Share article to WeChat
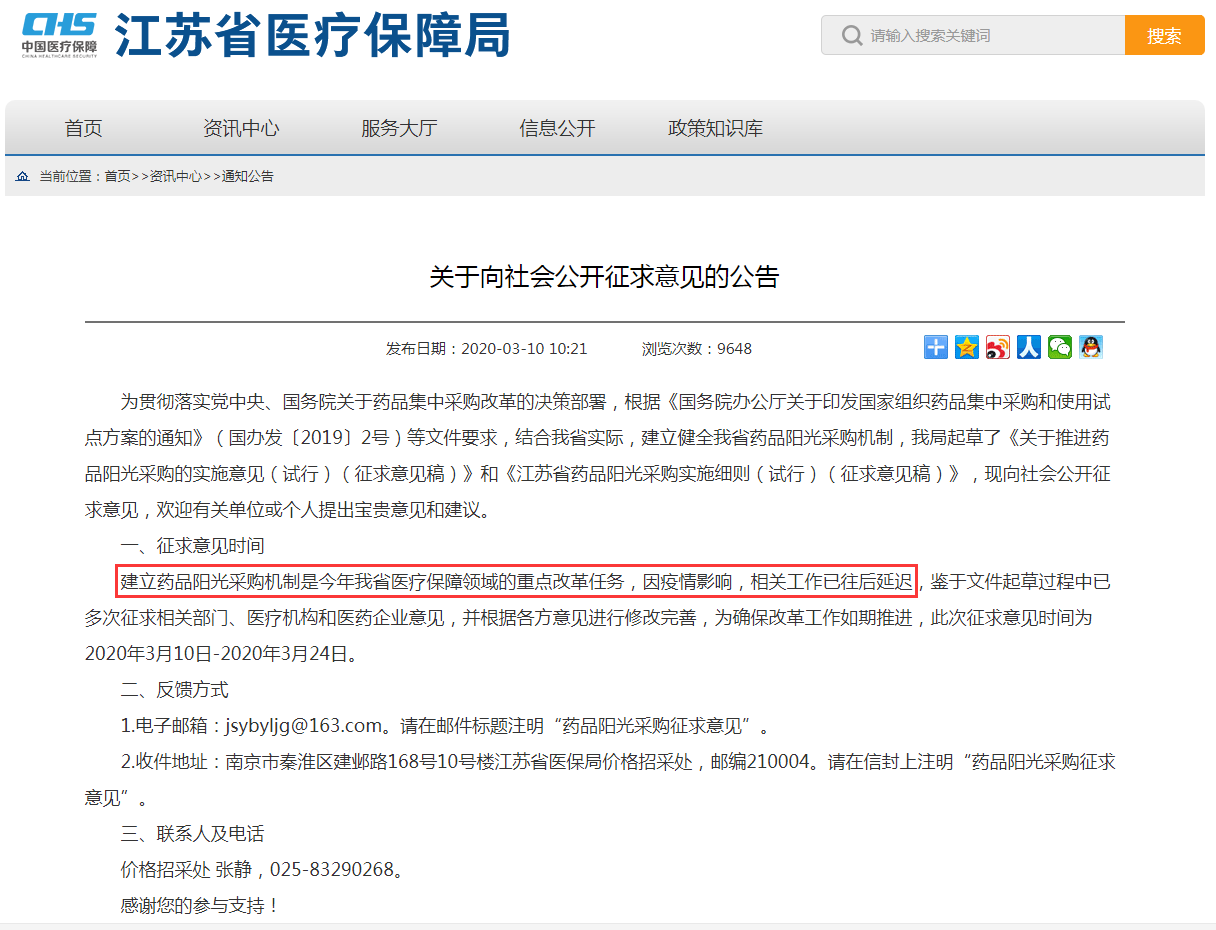 click(x=1060, y=347)
